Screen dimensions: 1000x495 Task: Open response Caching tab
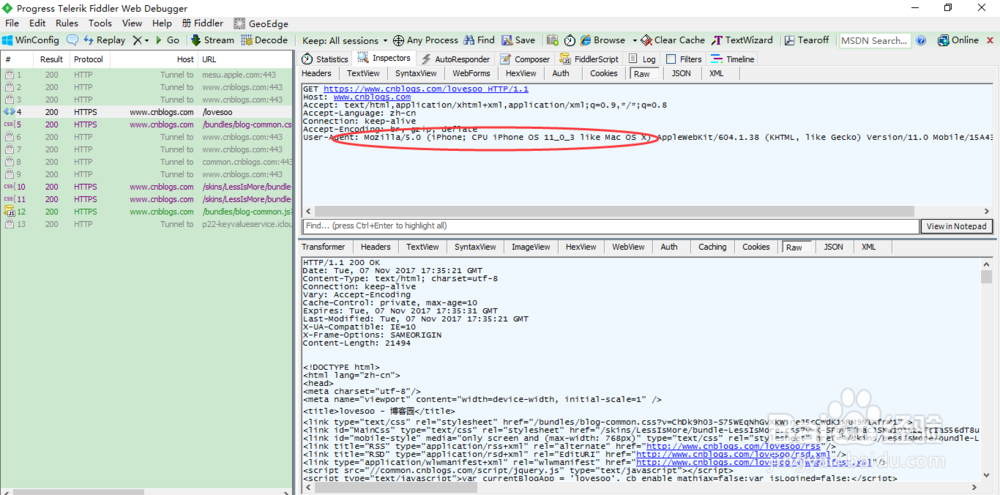(712, 247)
